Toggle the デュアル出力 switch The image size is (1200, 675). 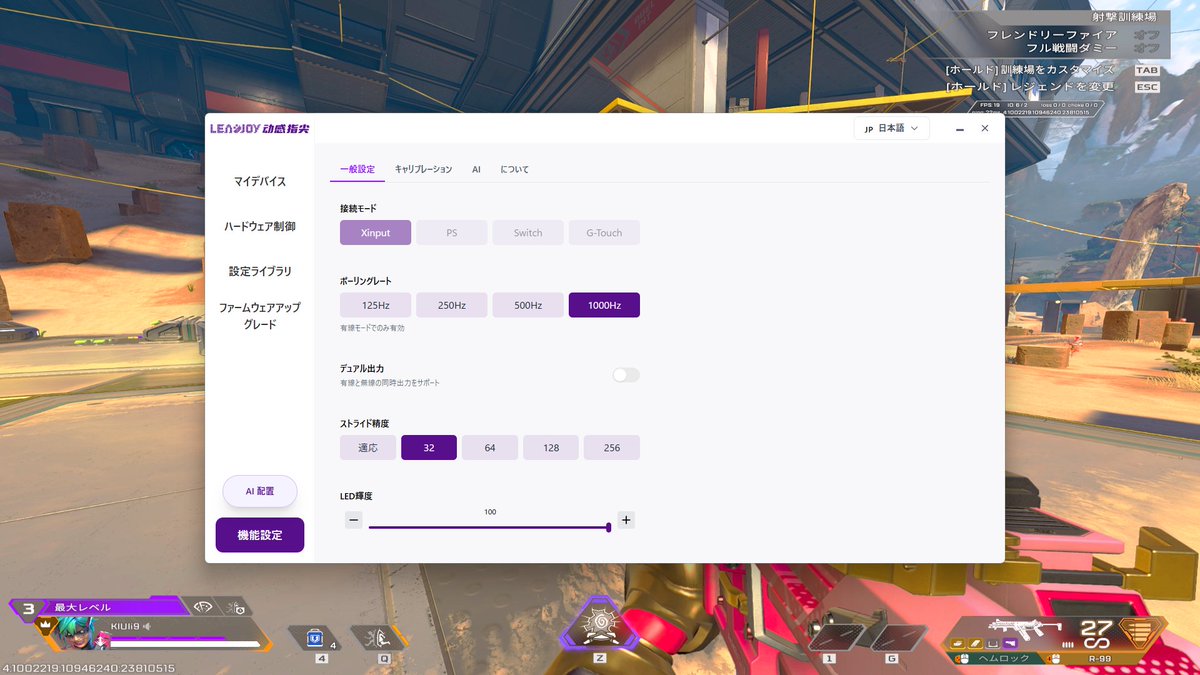pyautogui.click(x=626, y=375)
